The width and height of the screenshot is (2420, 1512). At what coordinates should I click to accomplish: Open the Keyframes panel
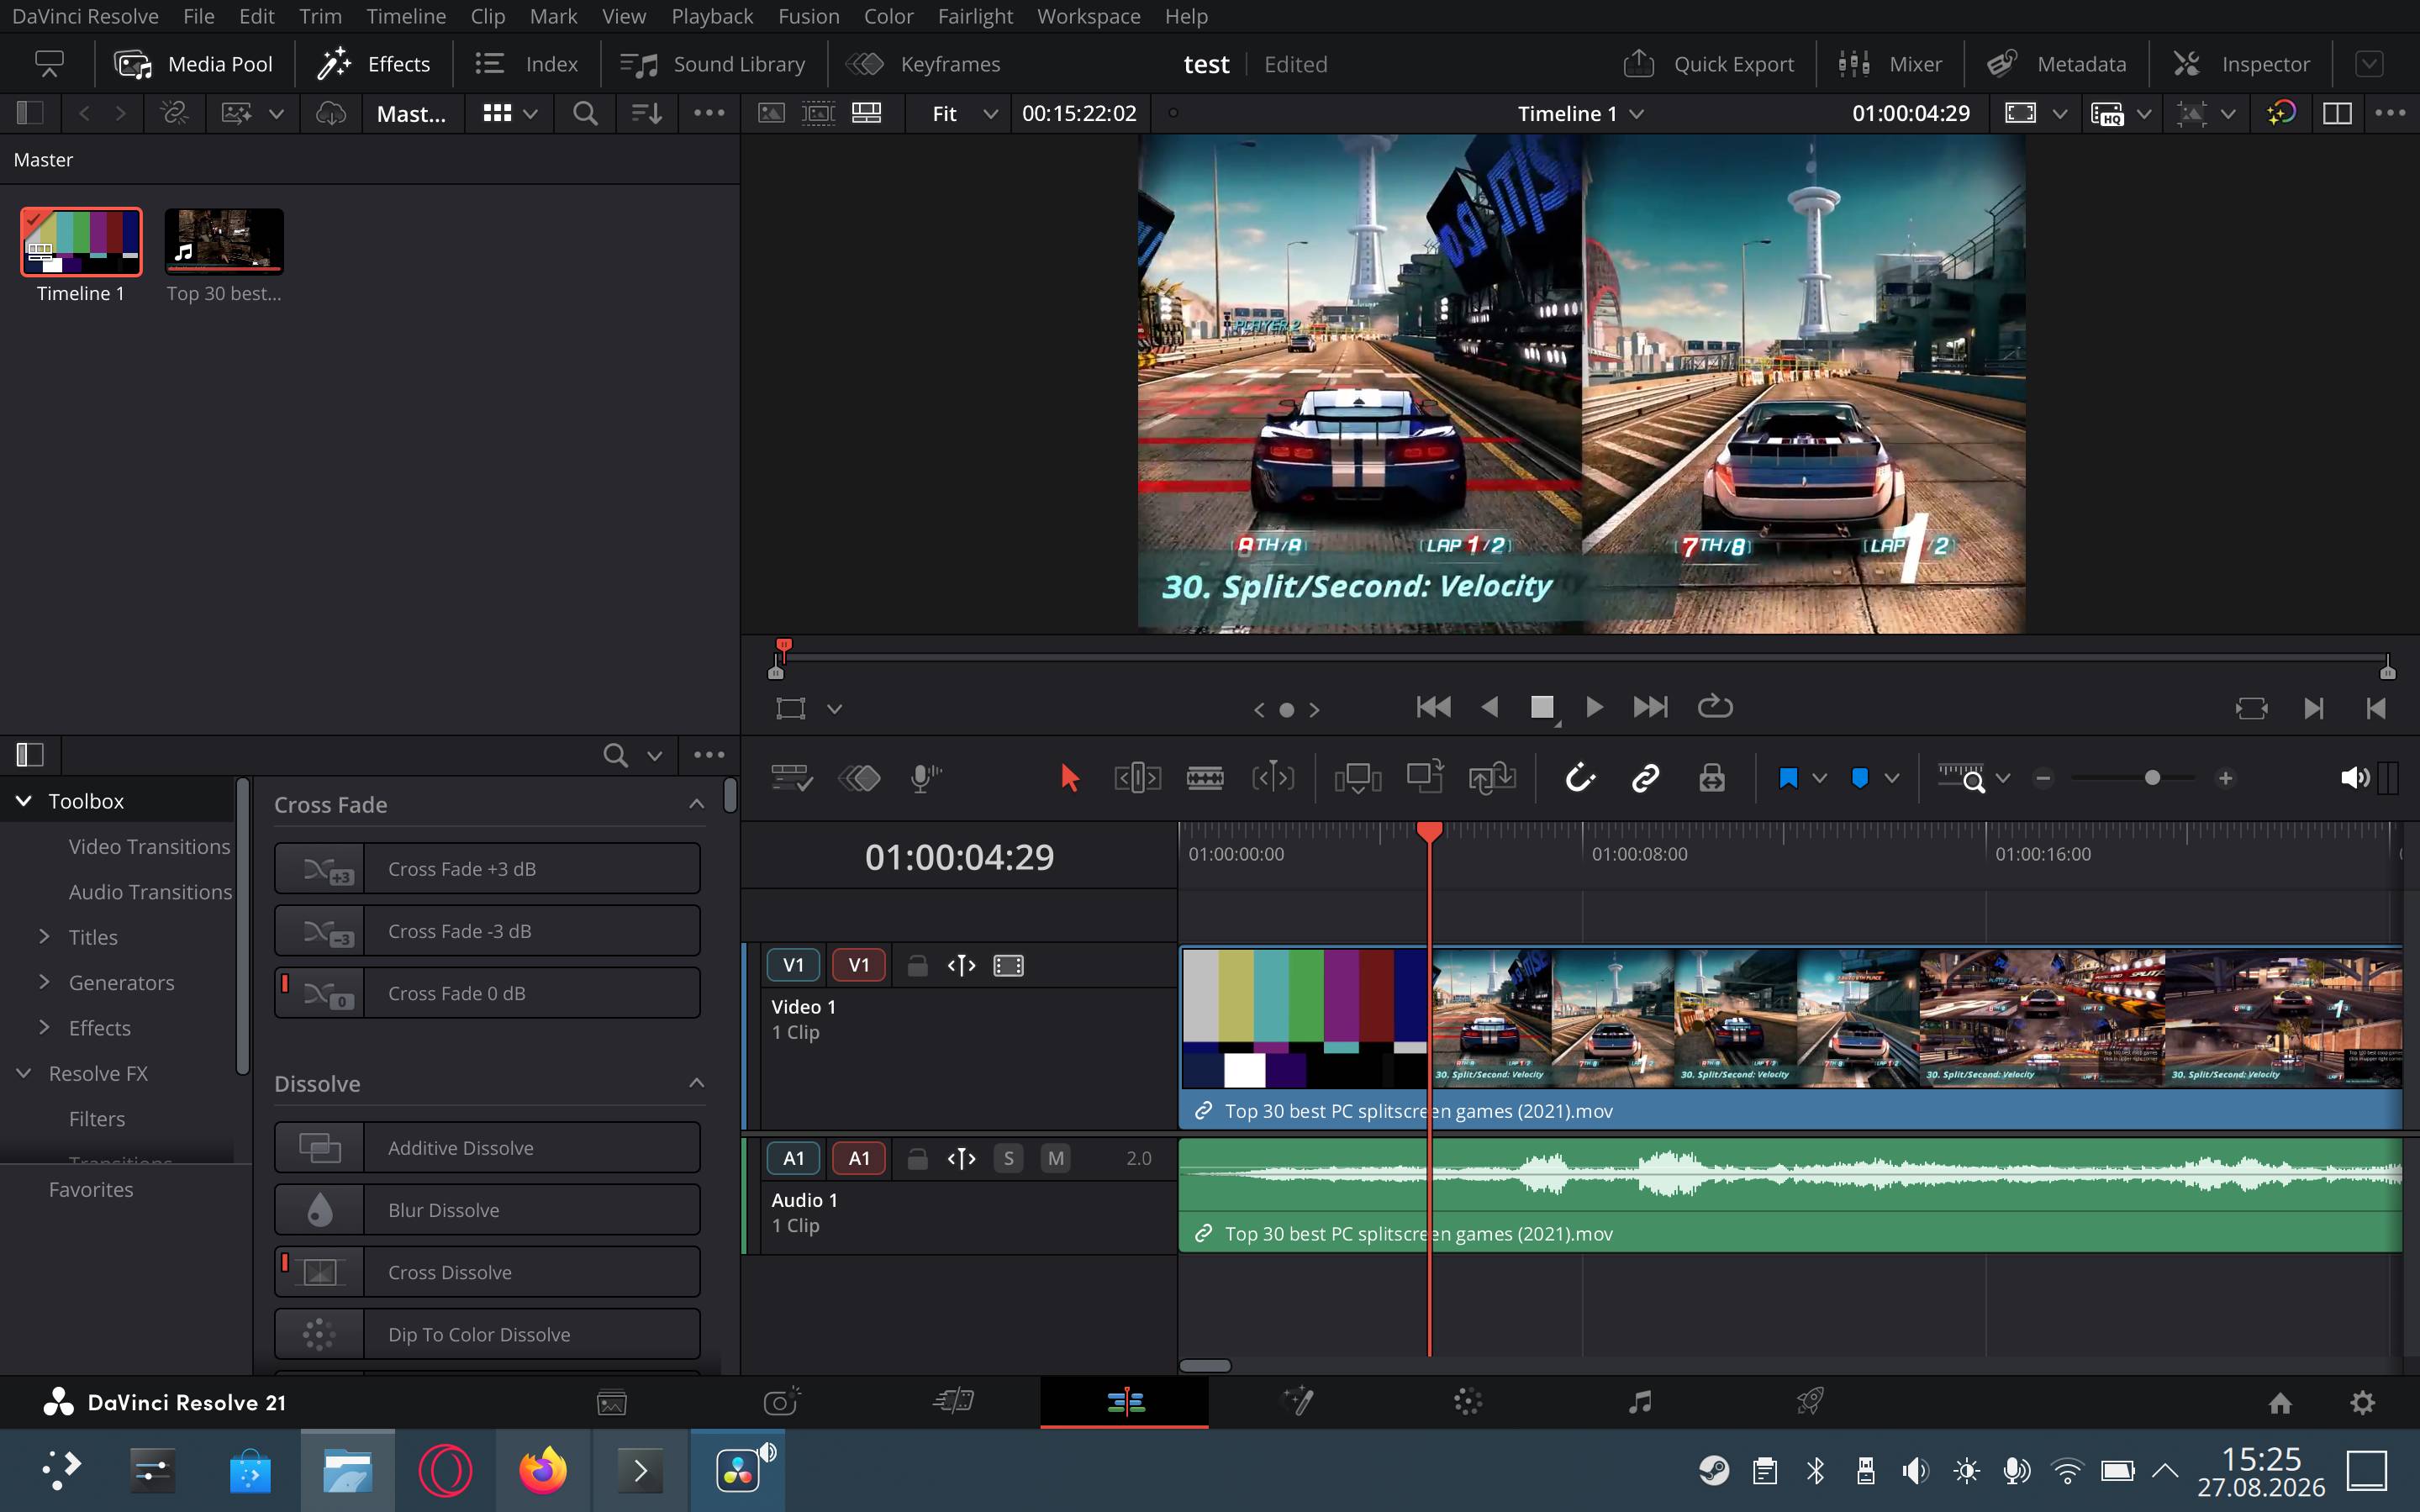[924, 64]
